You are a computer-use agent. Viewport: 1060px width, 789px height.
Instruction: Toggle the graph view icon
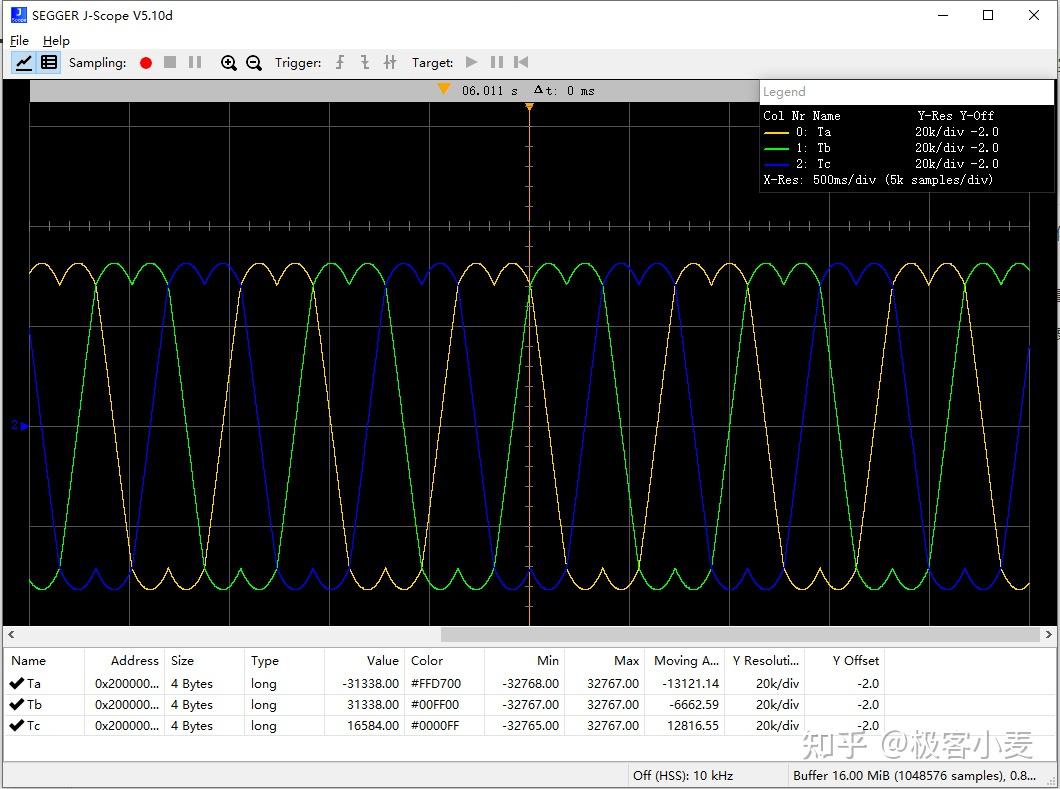[x=24, y=62]
